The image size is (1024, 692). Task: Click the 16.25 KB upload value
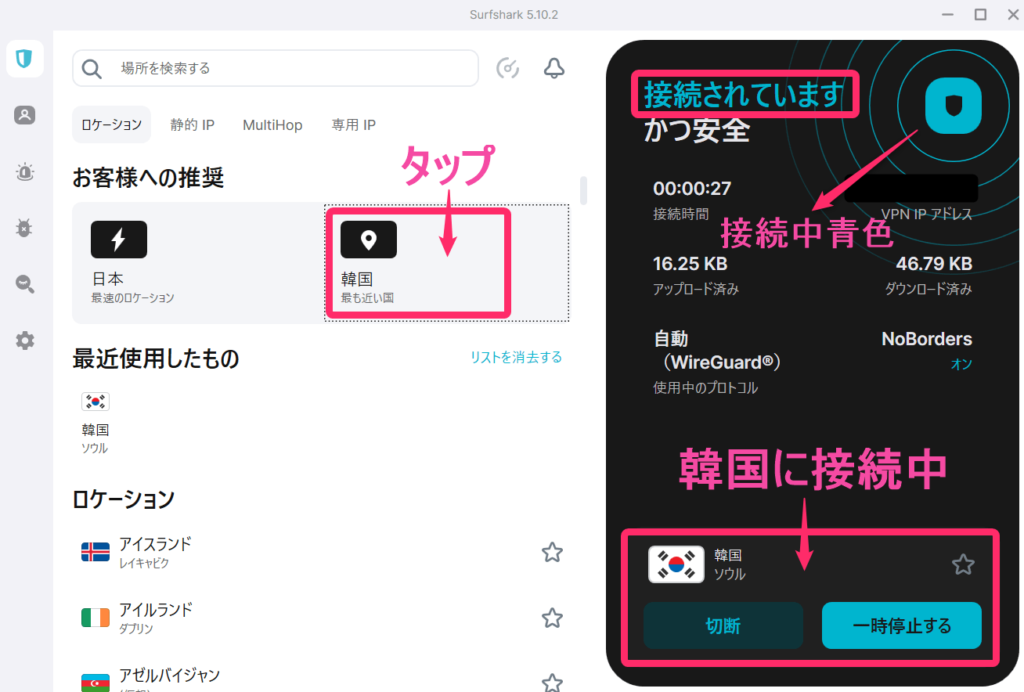coord(690,264)
